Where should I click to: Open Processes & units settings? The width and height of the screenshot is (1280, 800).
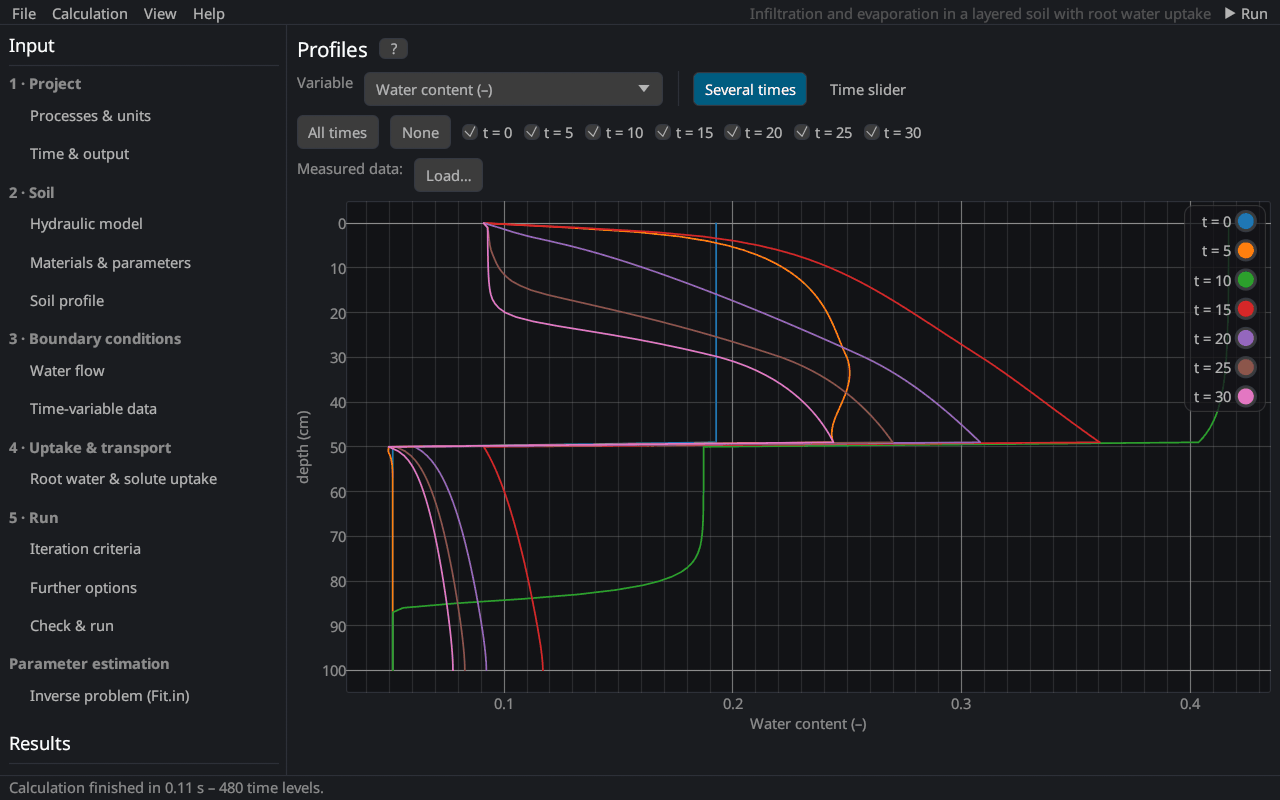[90, 115]
